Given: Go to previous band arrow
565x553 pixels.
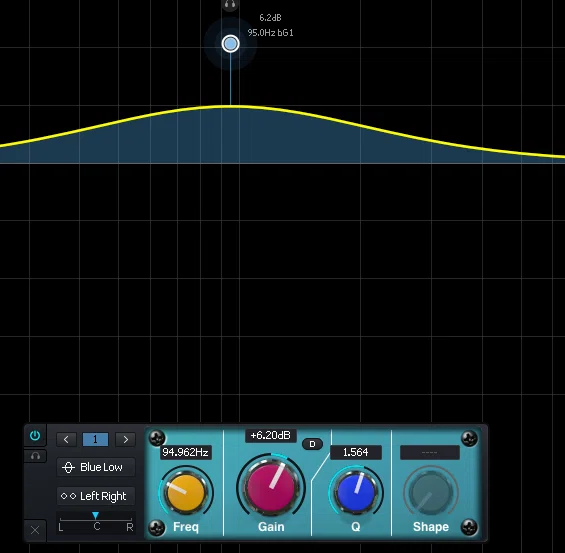Looking at the screenshot, I should click(66, 440).
